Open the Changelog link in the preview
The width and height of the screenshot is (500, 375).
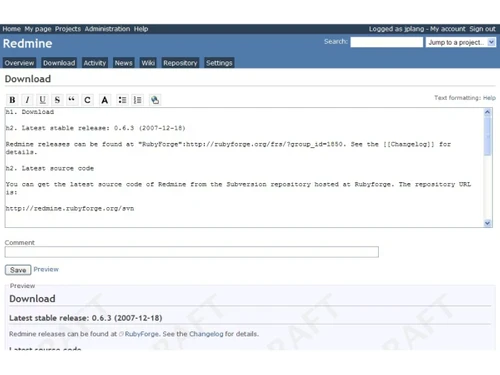(206, 334)
